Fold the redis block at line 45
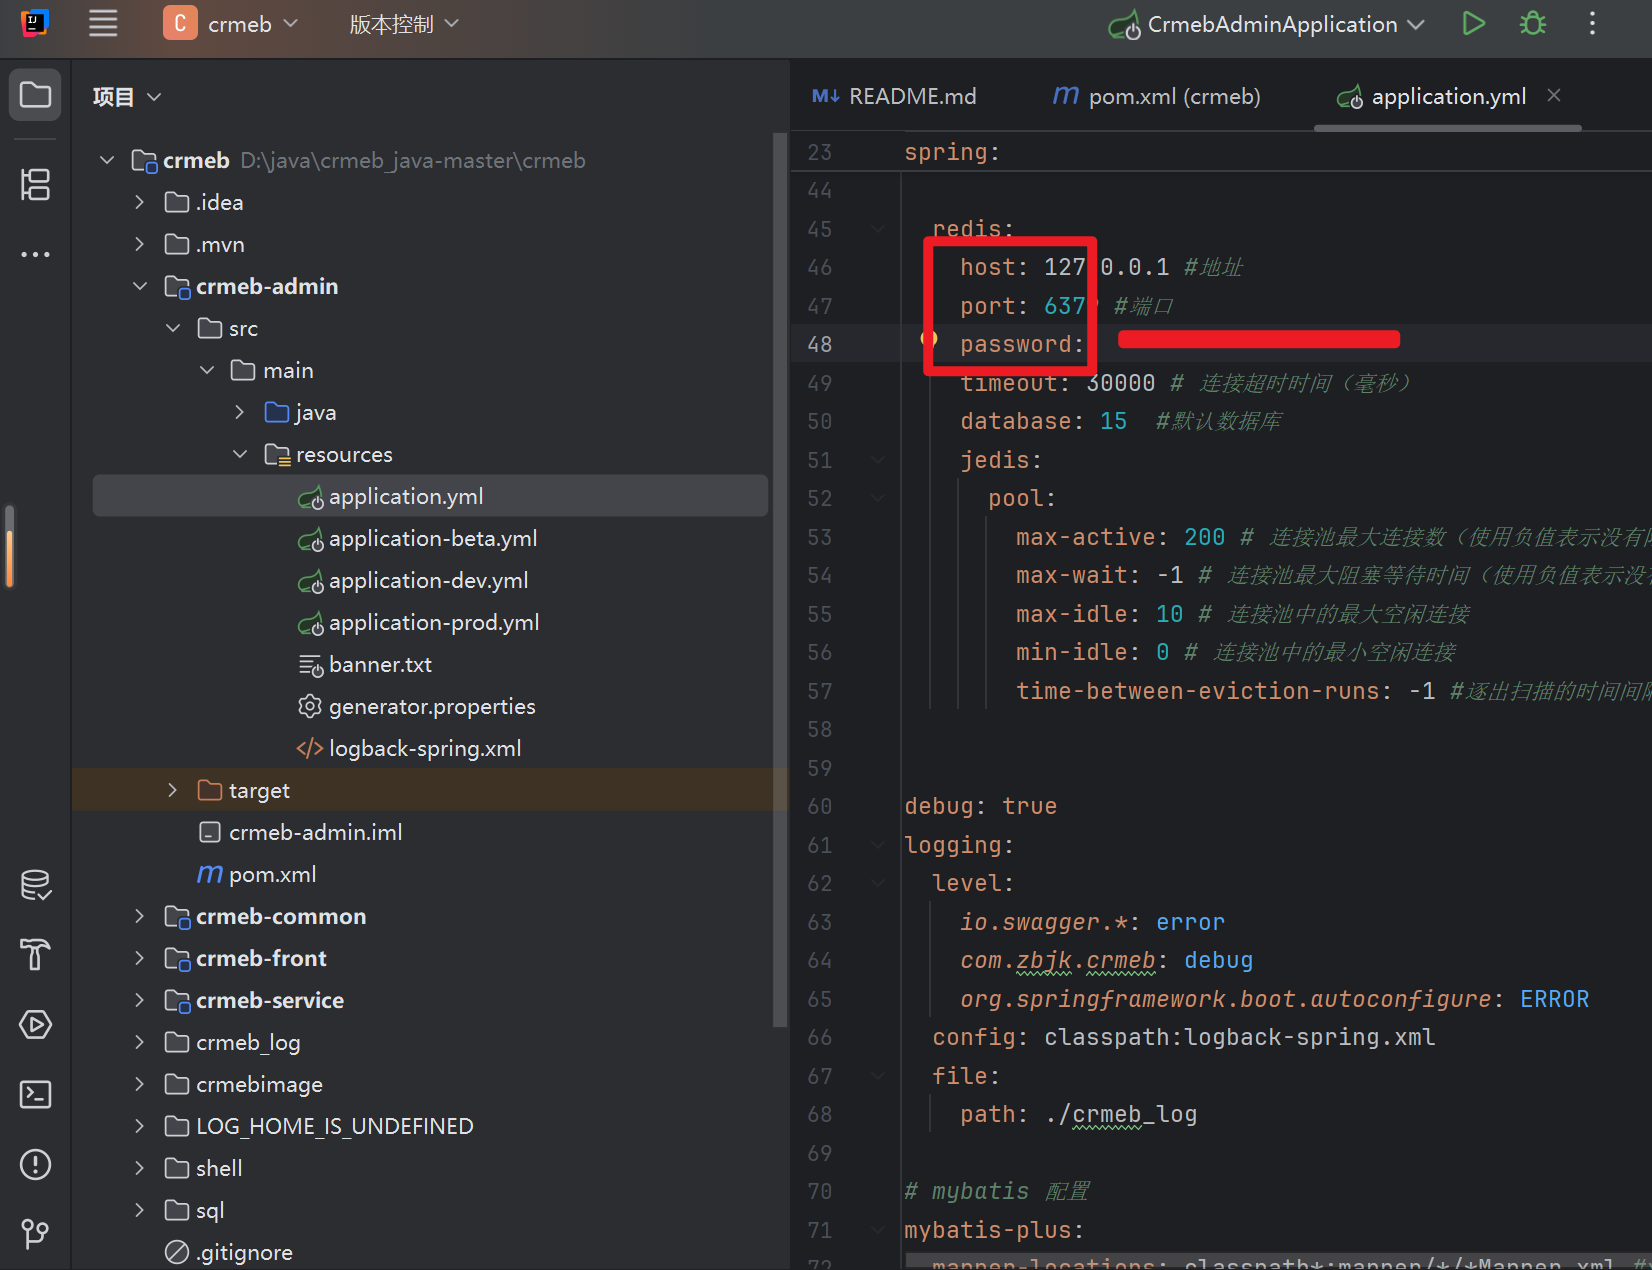1652x1270 pixels. click(878, 229)
